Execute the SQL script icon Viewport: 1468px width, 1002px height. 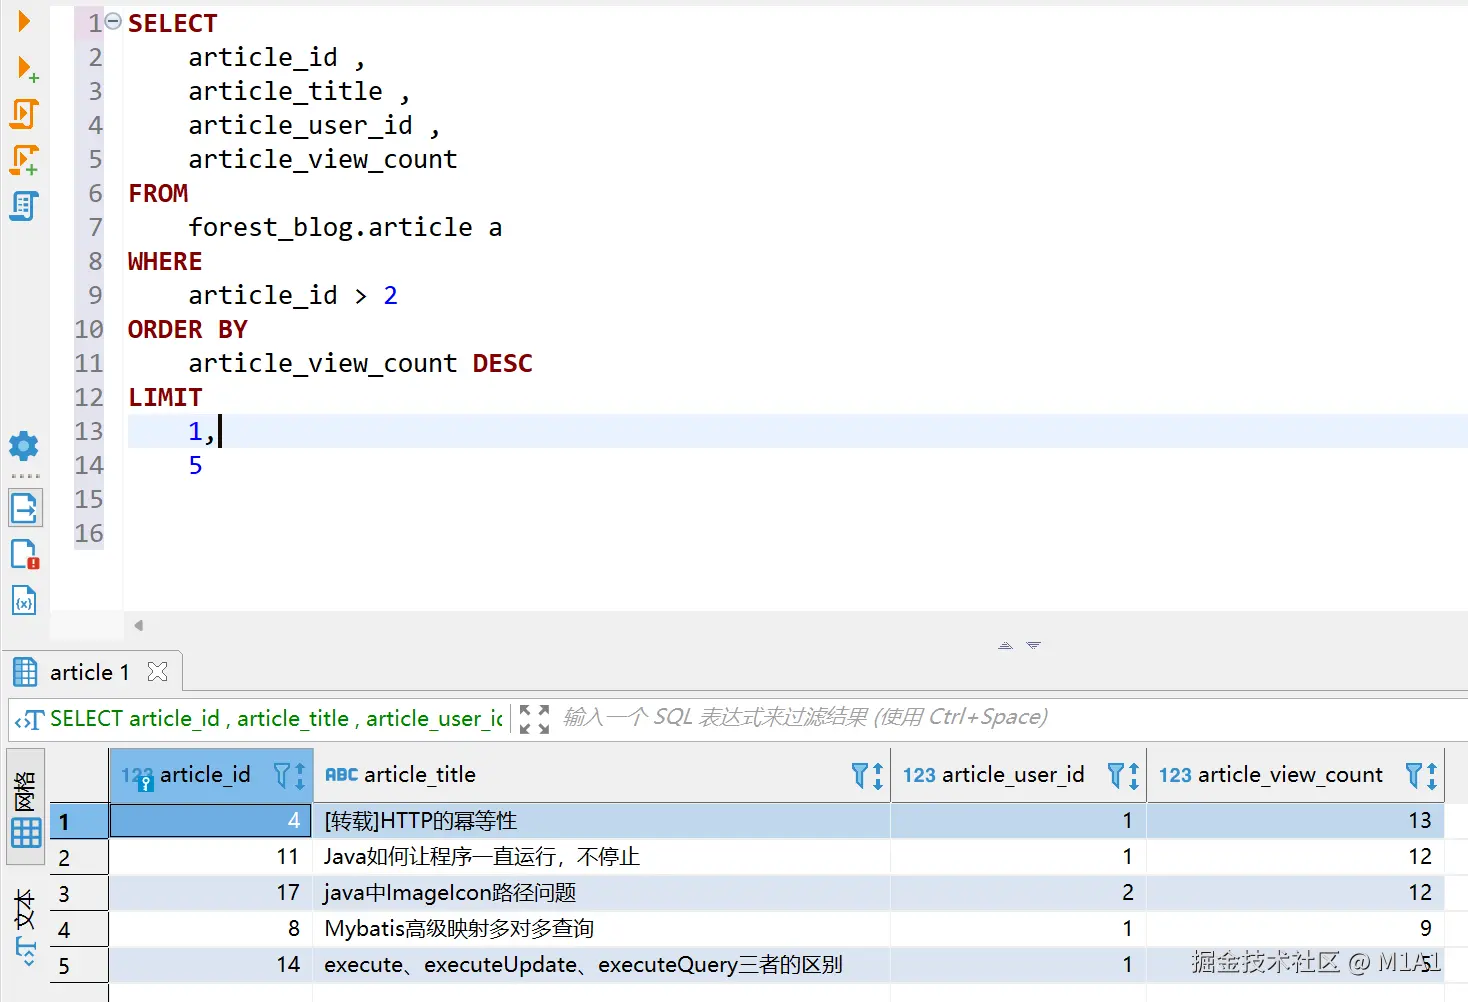24,114
